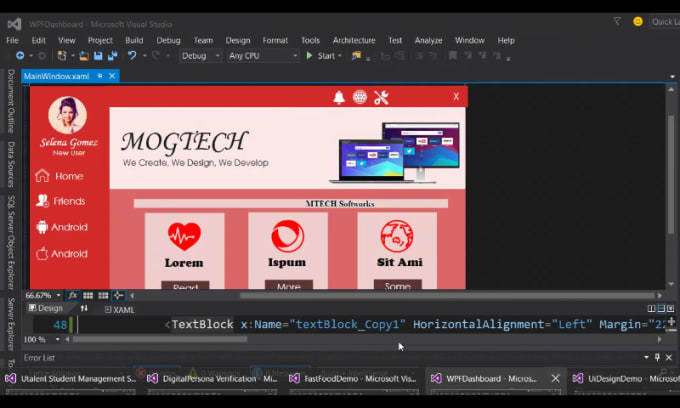680x408 pixels.
Task: Save the current file with disk icon
Action: (x=98, y=55)
